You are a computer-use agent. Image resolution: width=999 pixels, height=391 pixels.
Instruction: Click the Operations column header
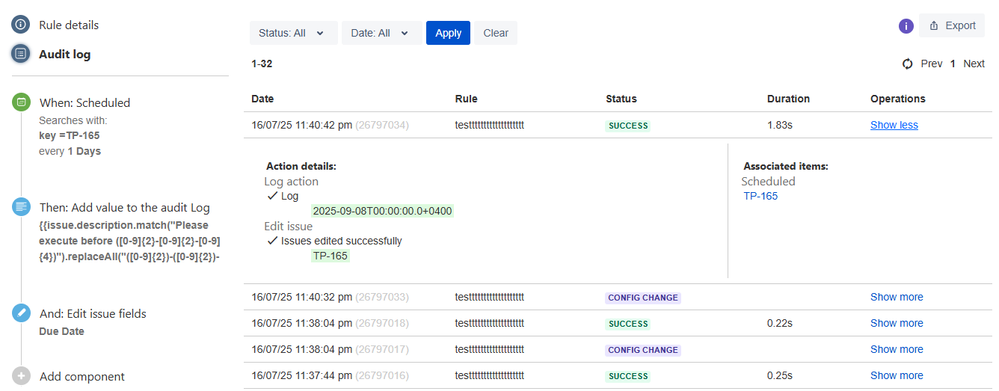(x=898, y=99)
